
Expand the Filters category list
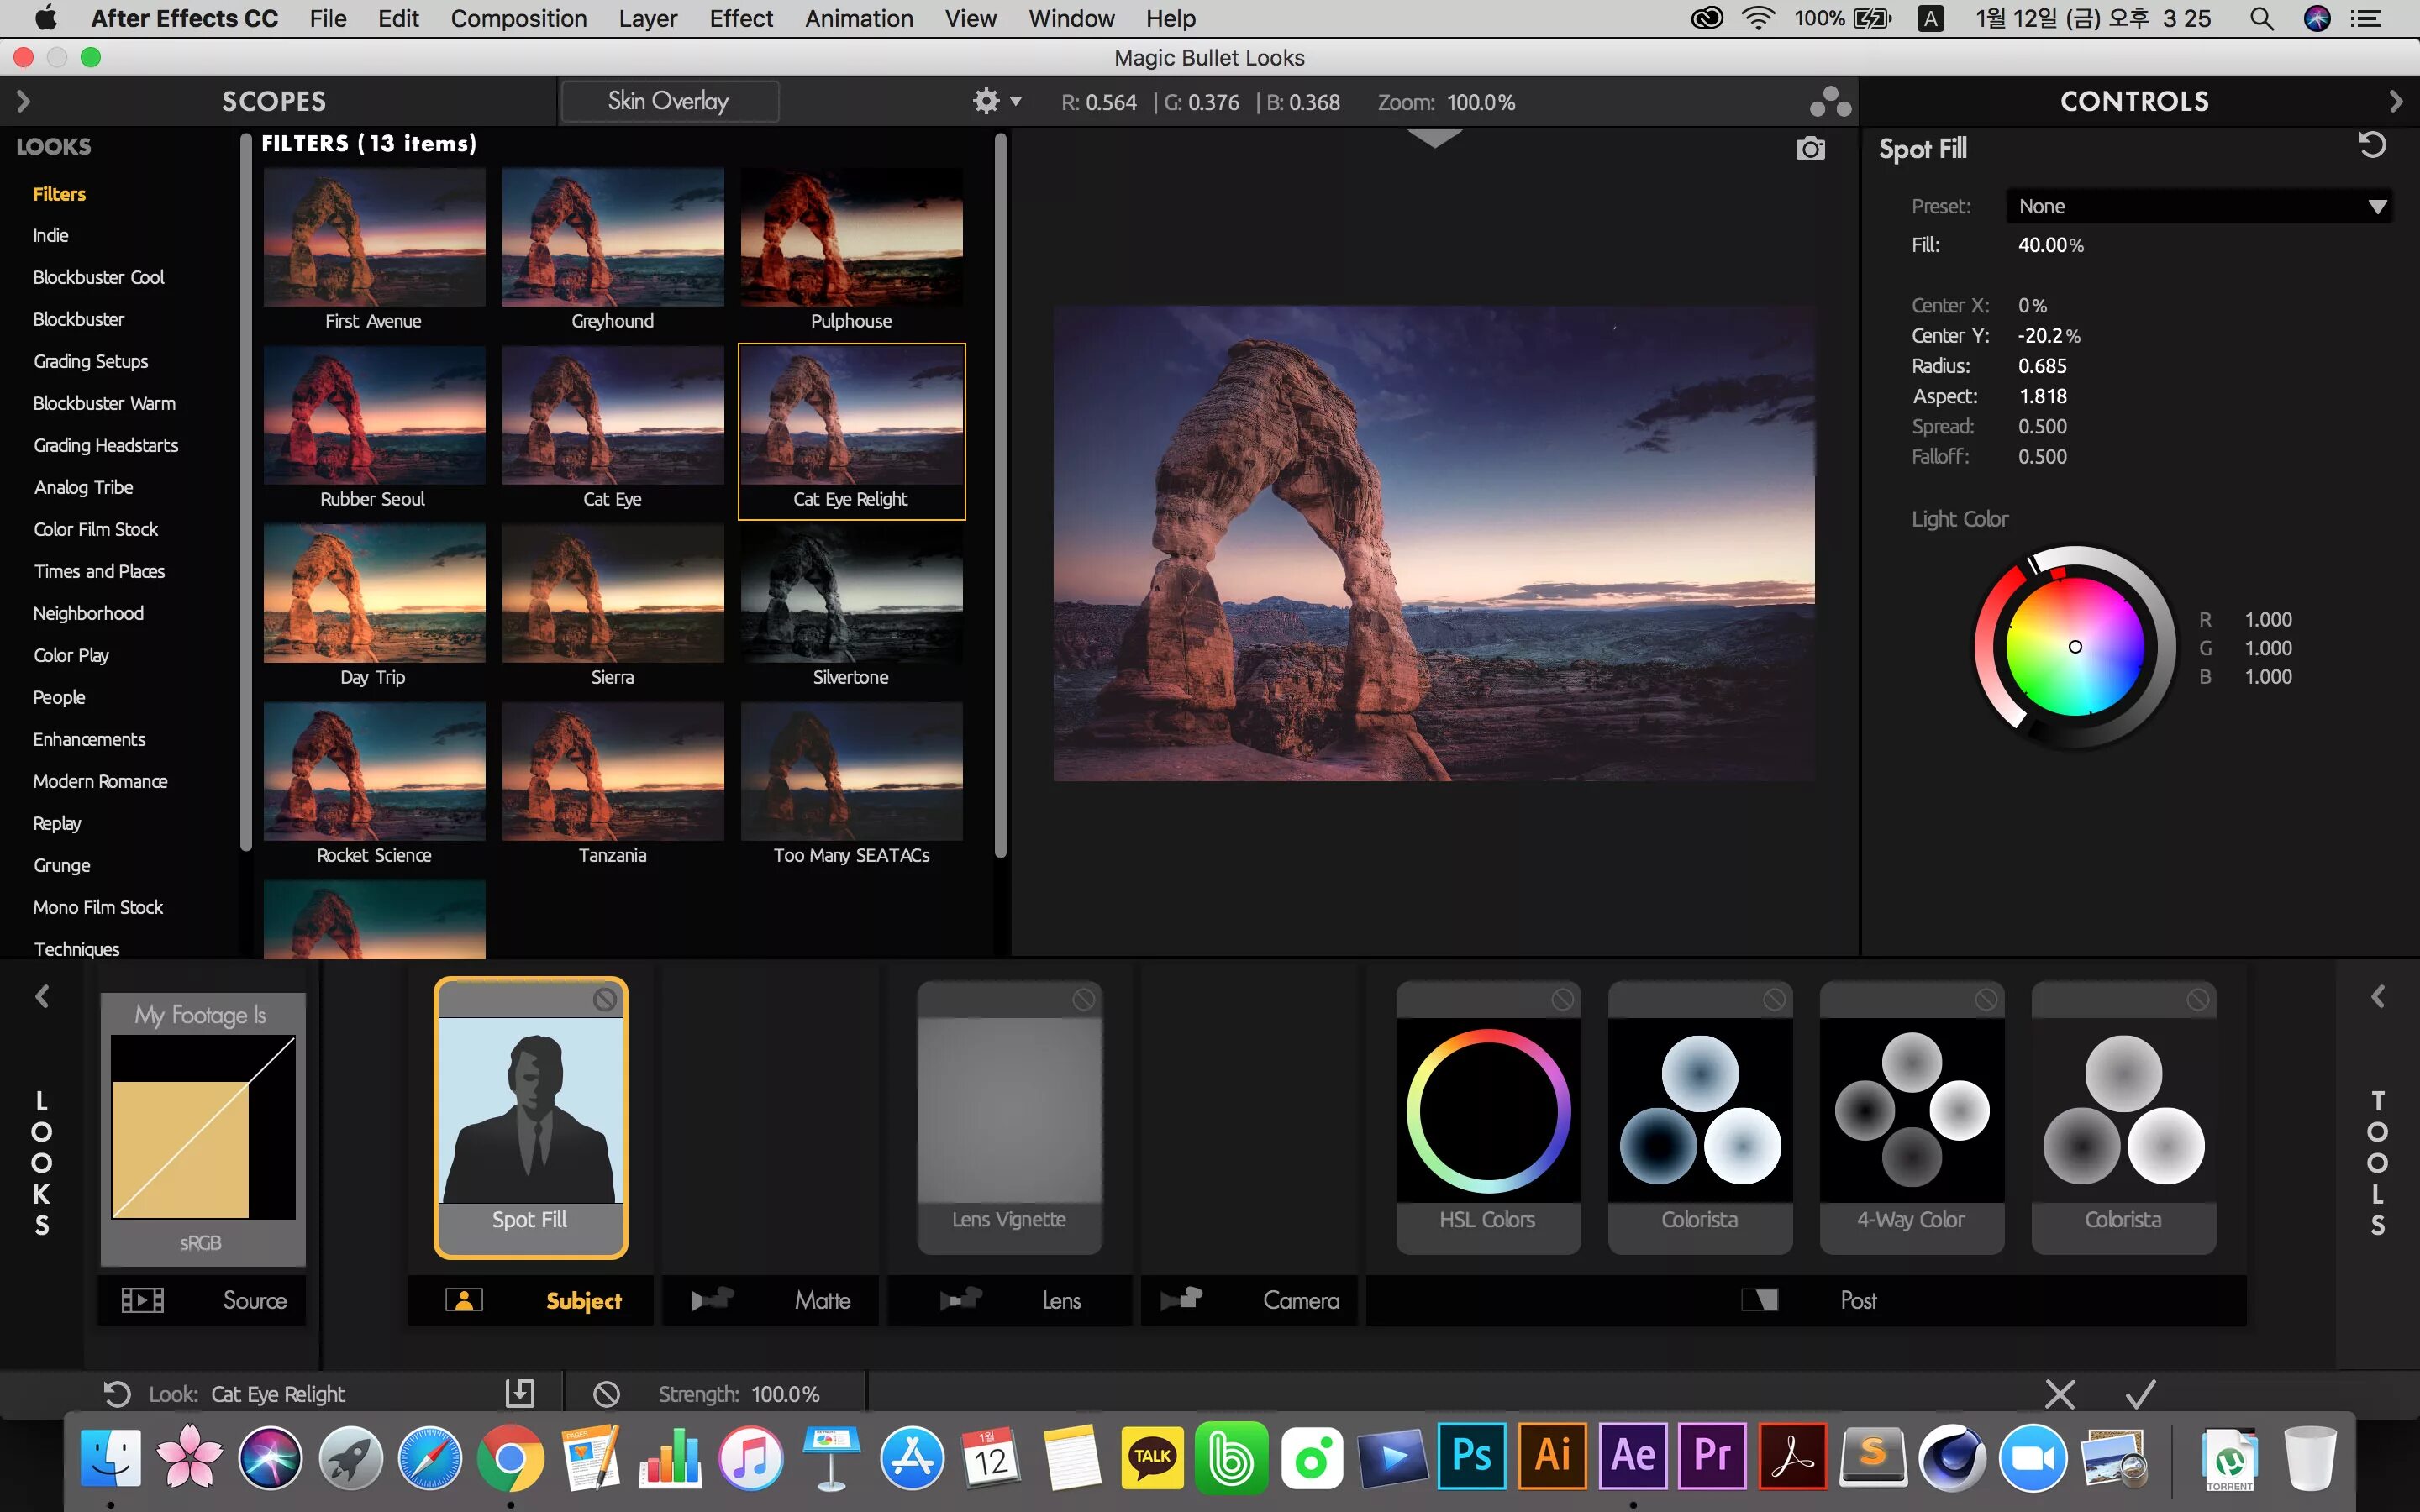(55, 192)
